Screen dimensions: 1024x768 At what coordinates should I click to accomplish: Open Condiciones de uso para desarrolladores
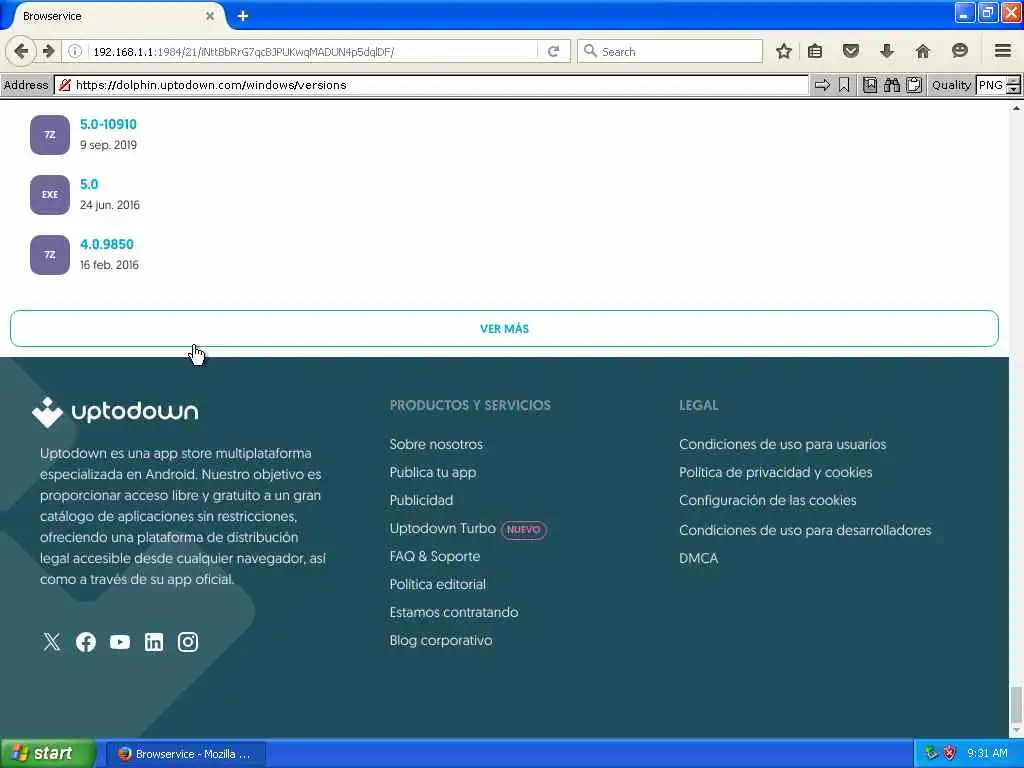(x=805, y=530)
